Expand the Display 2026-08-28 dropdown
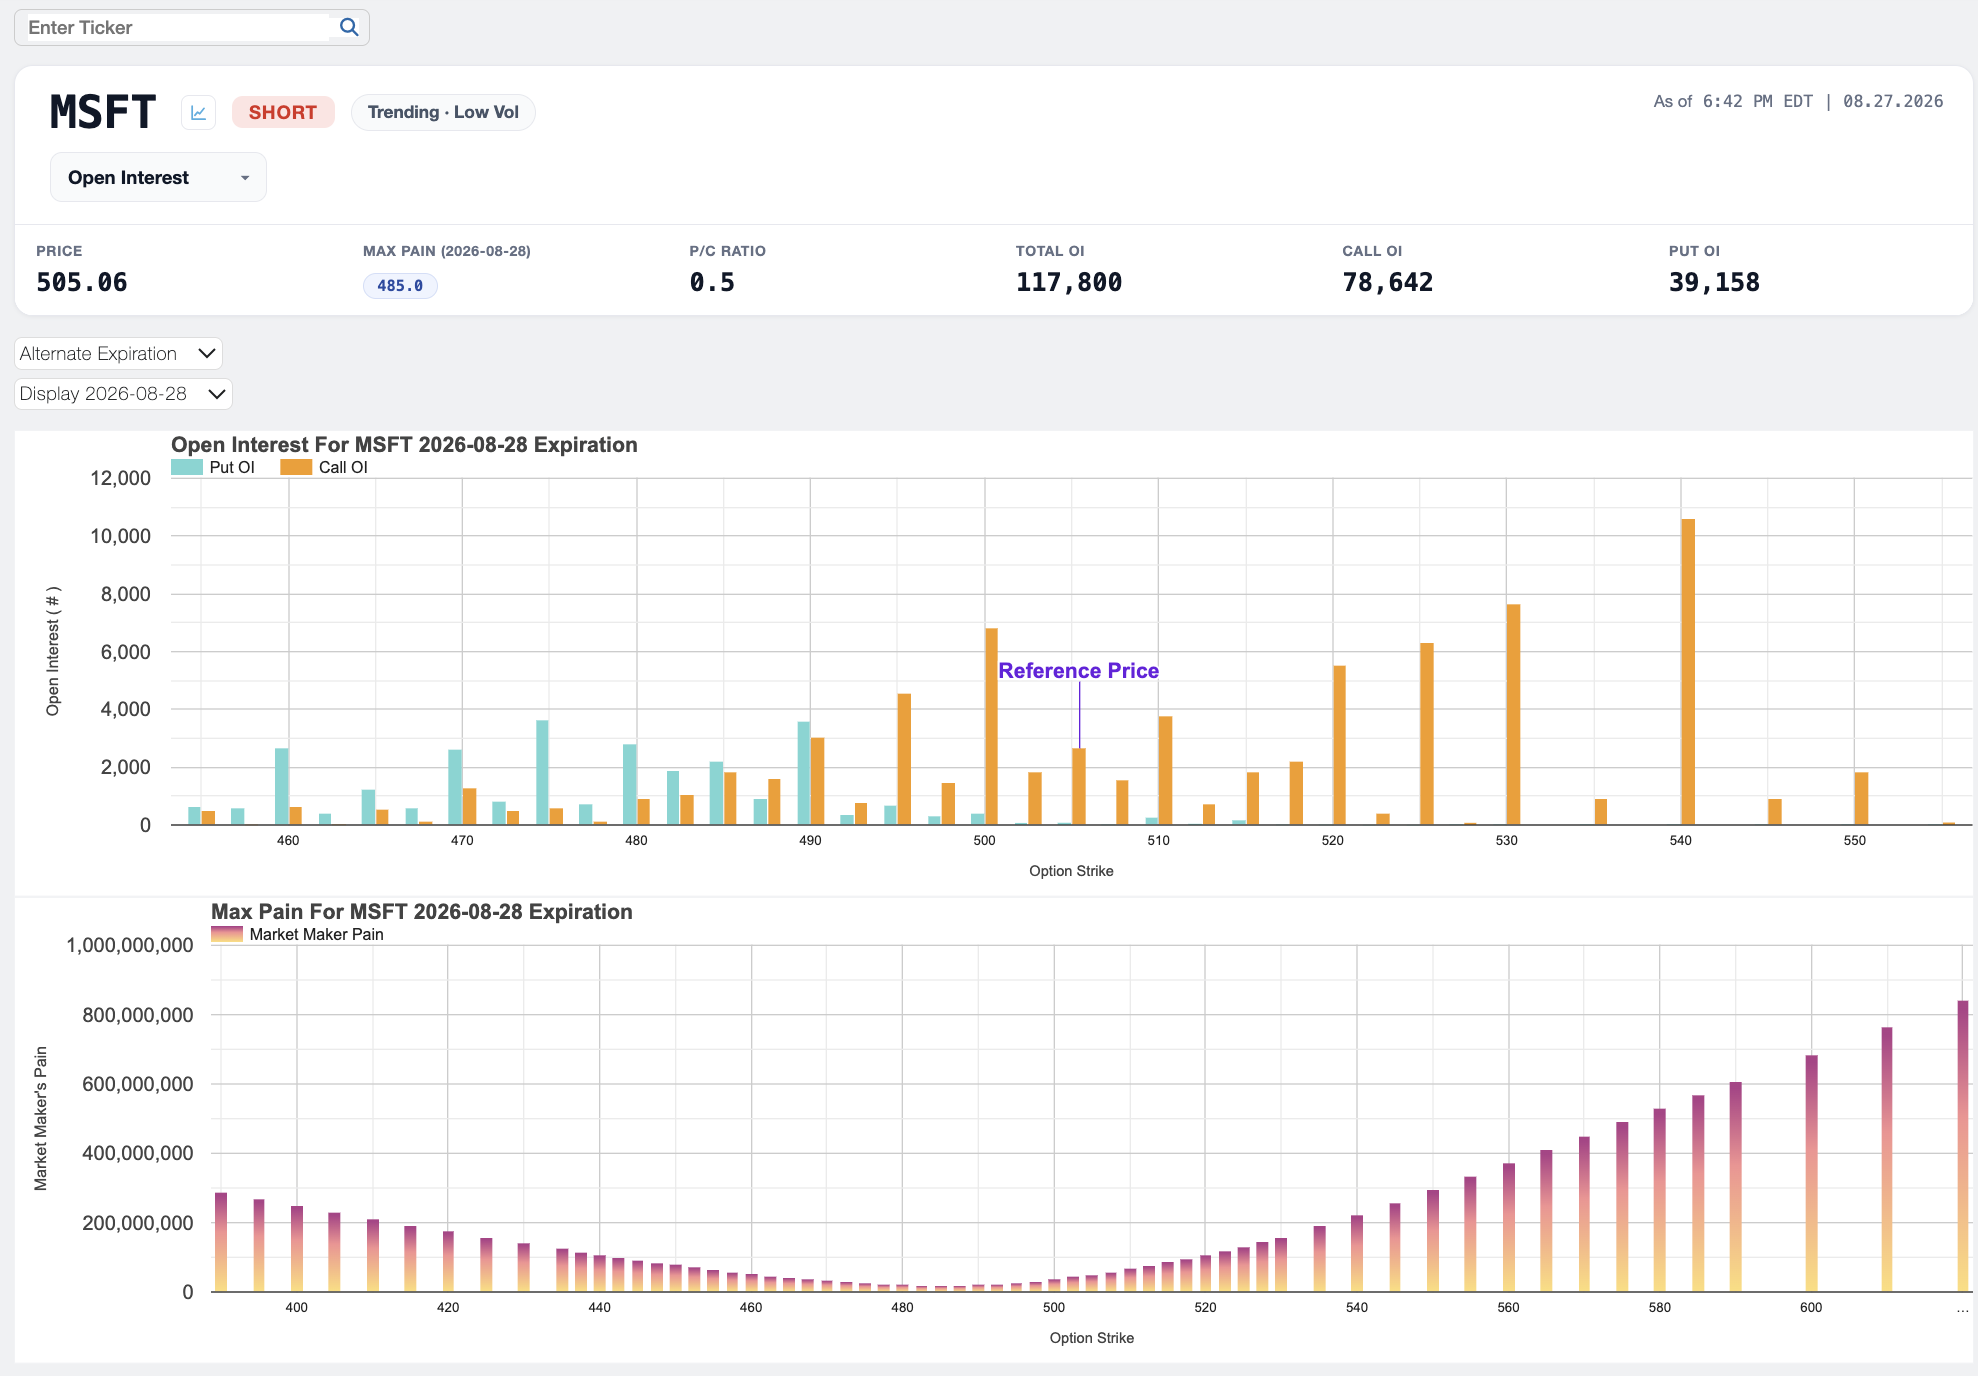 pyautogui.click(x=123, y=393)
